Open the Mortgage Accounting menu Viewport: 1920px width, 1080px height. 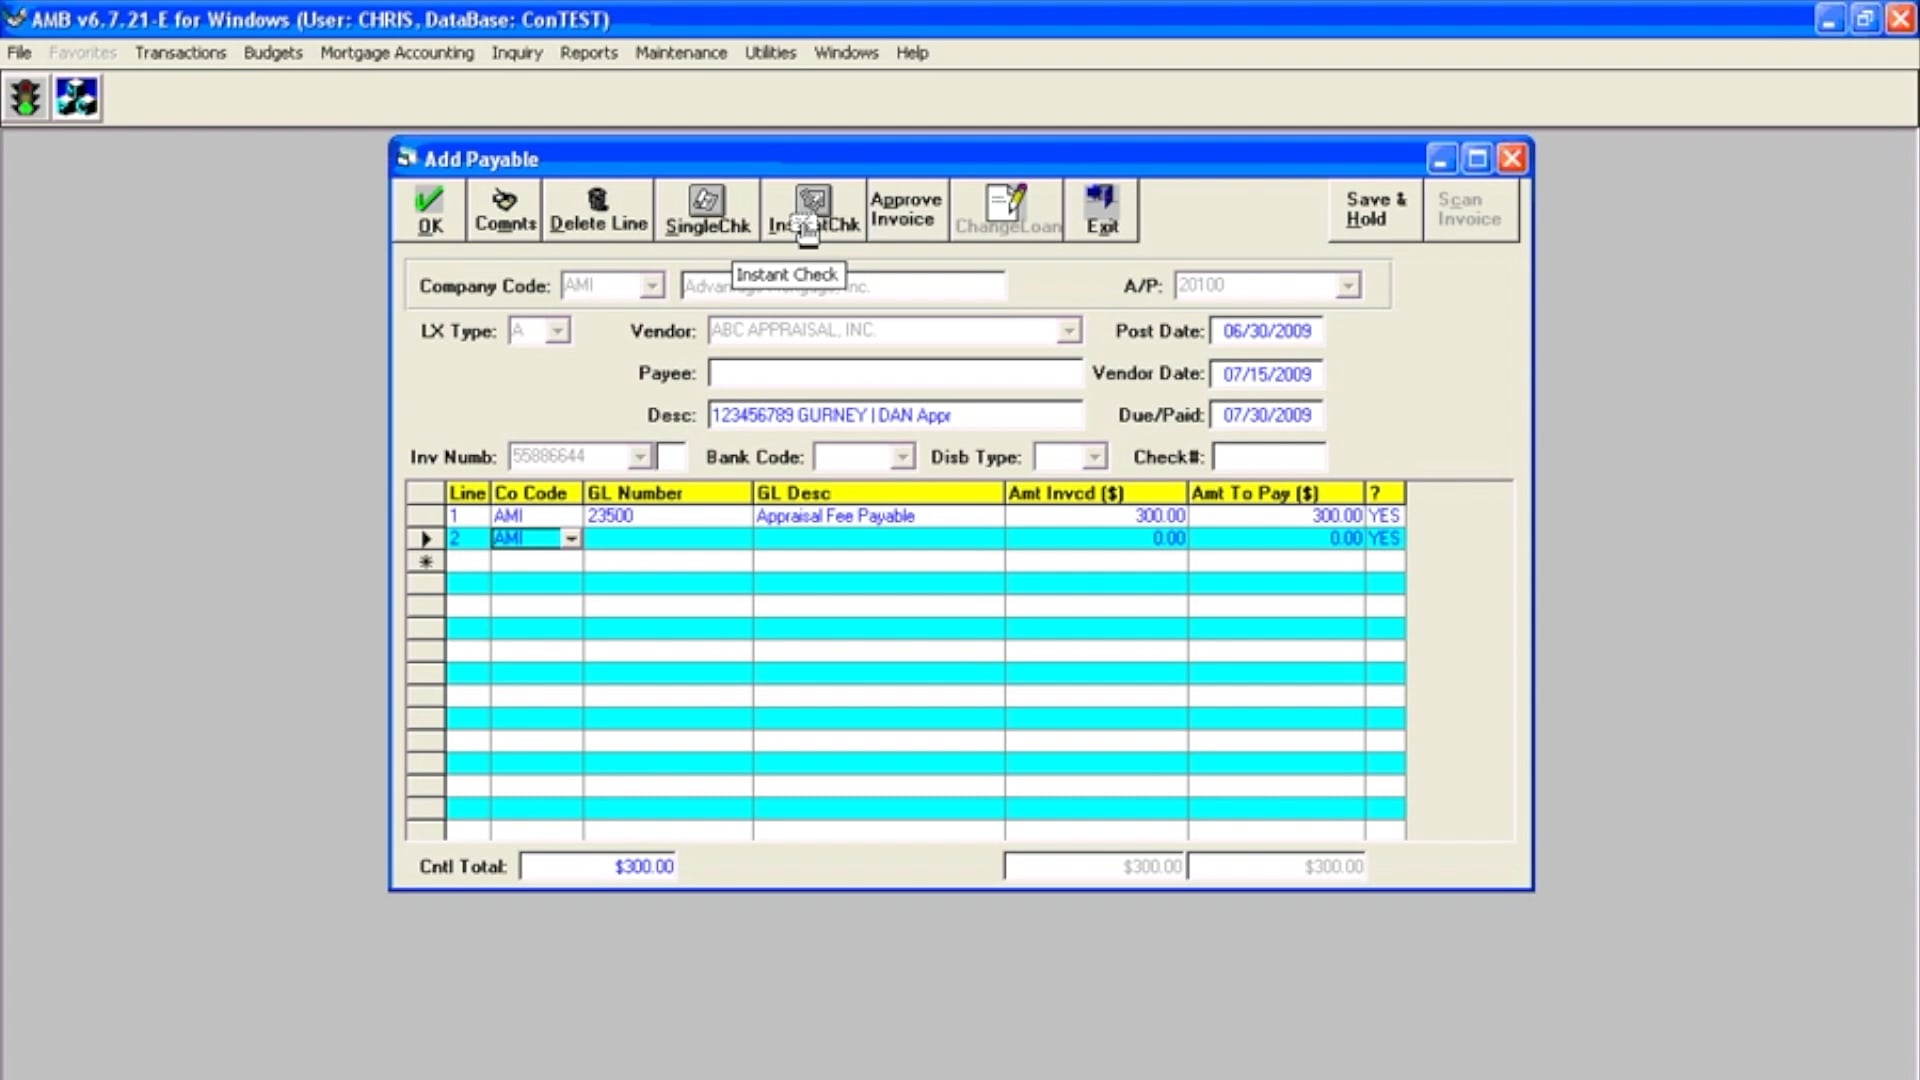[397, 53]
